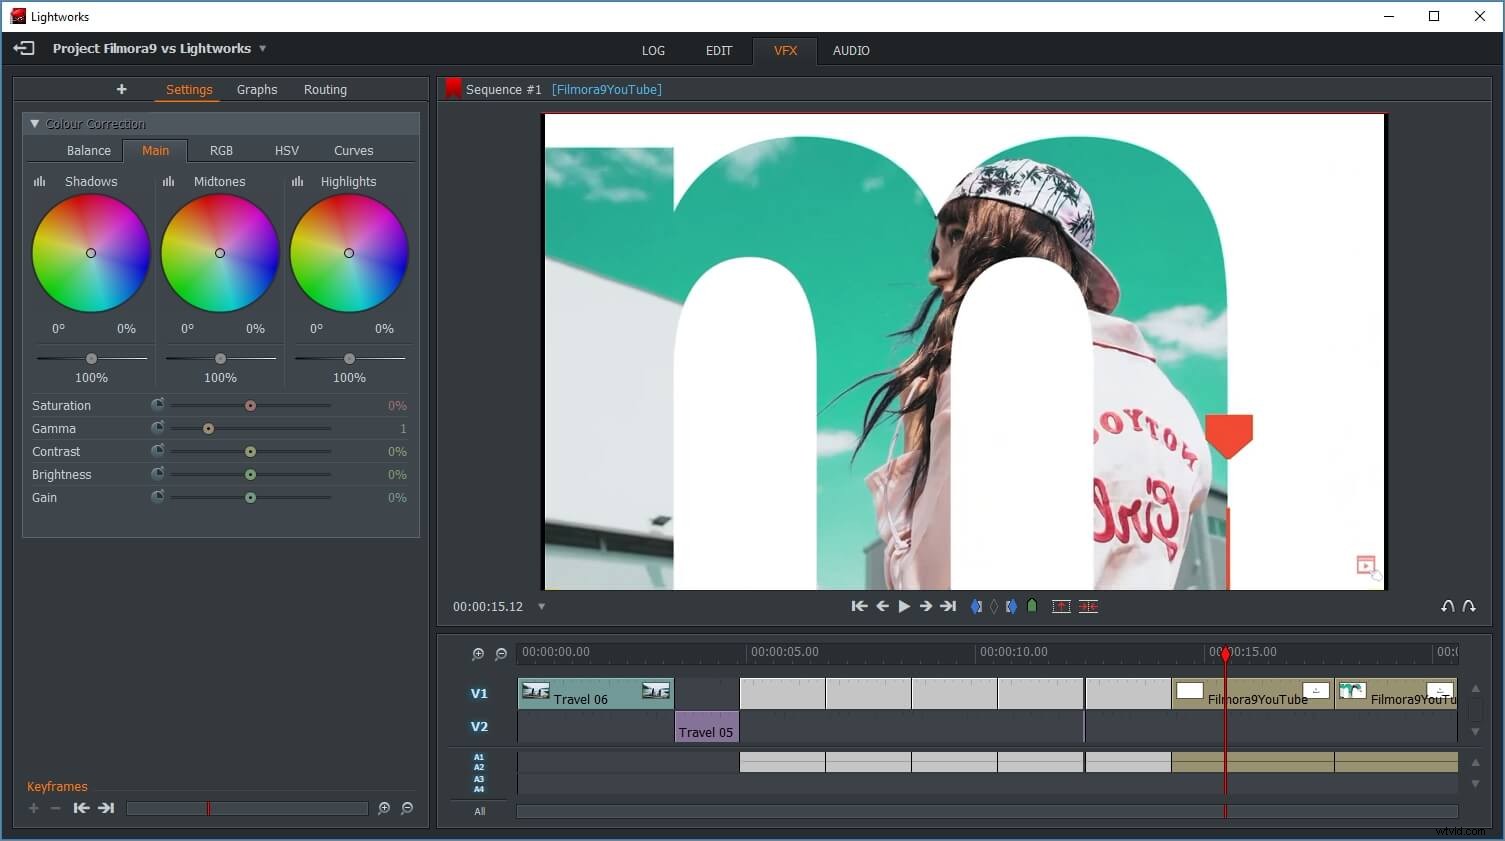
Task: Enable the A1 audio track selector
Action: 479,757
